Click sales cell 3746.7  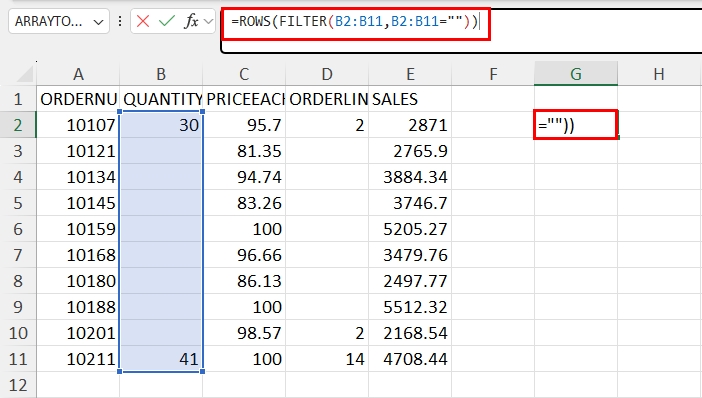coord(410,203)
